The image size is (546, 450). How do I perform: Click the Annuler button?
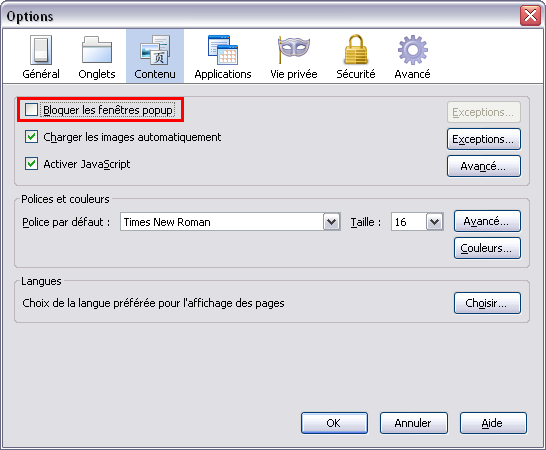[x=414, y=423]
